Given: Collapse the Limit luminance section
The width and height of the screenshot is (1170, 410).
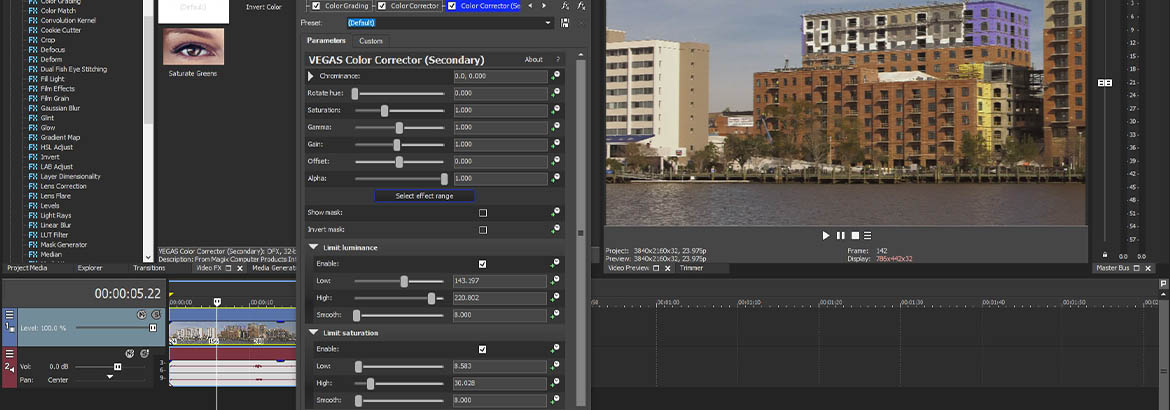Looking at the screenshot, I should tap(313, 247).
